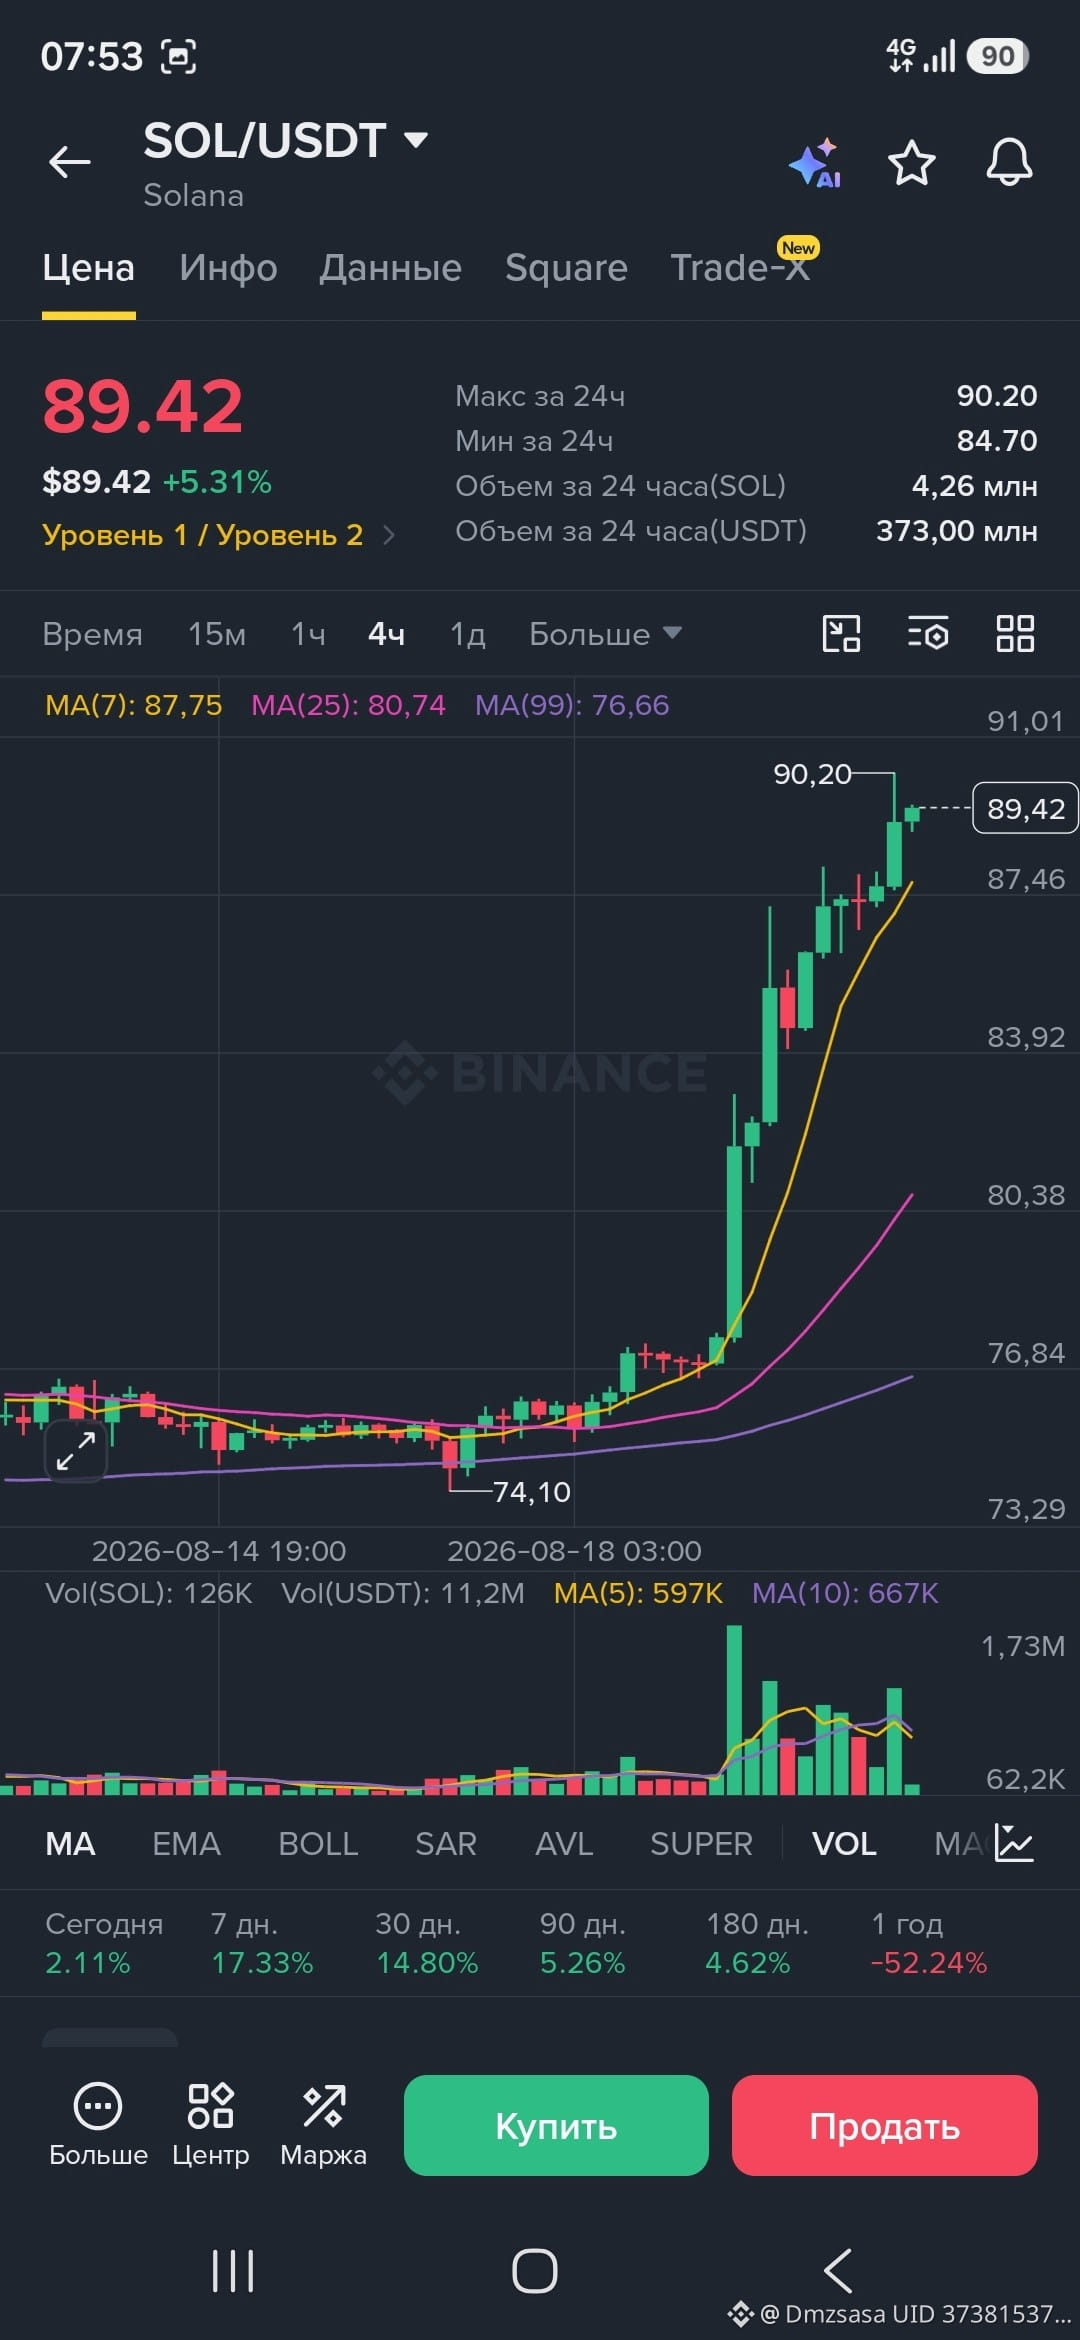This screenshot has height=2340, width=1080.
Task: Select the 1ч timeframe
Action: click(x=308, y=634)
